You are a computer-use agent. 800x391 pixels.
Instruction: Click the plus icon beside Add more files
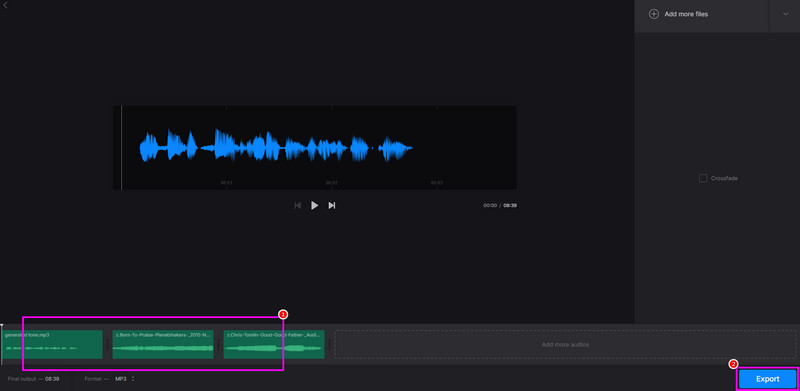(654, 14)
